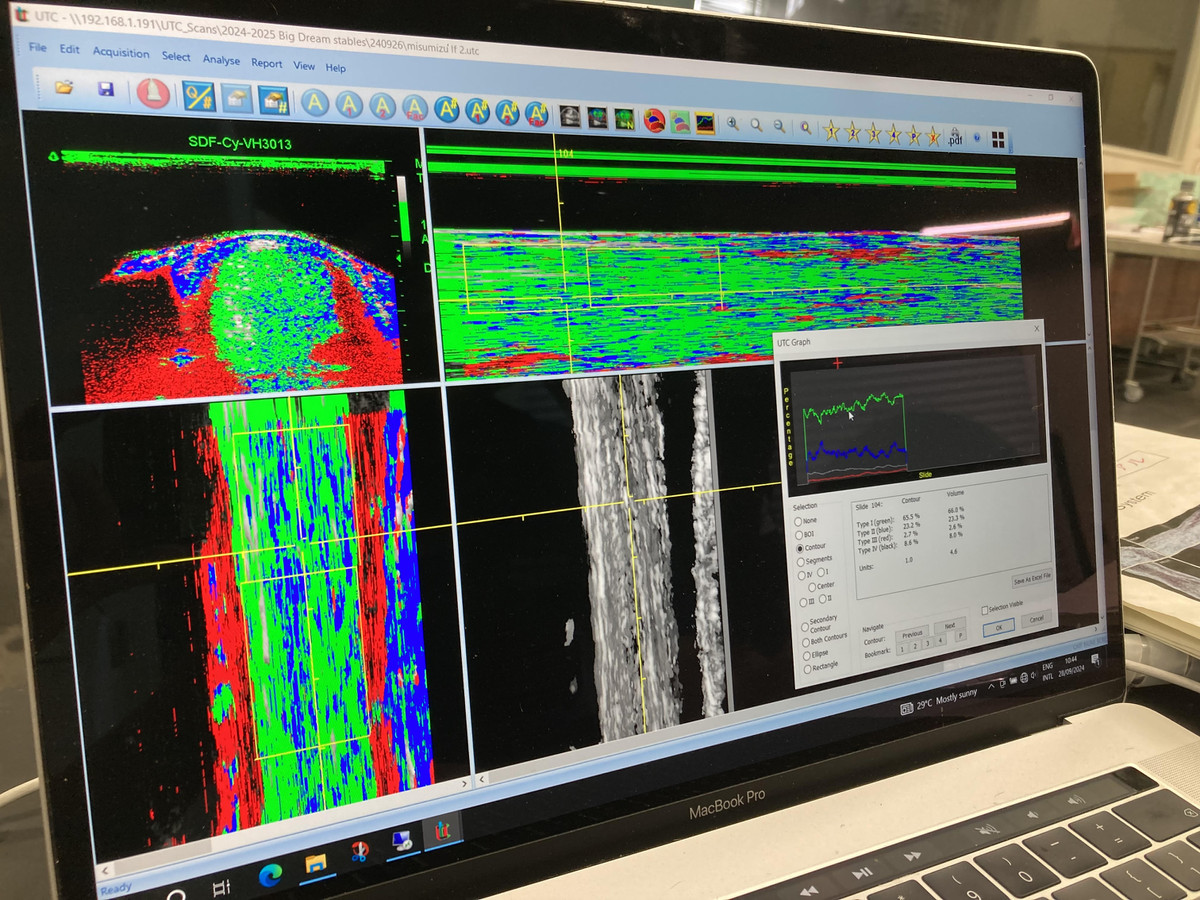Click the star 3 bookmark icon
Screen dimensions: 1200x900
pos(873,132)
